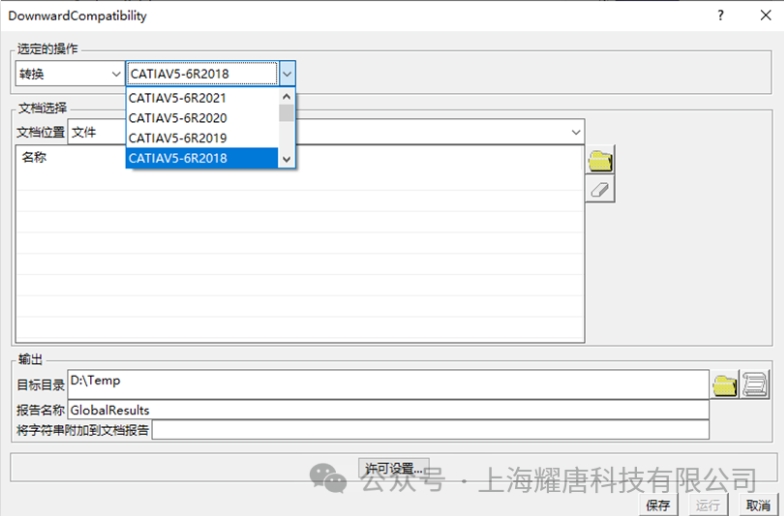Select highlighted CATIAV5-6R2018 list entry
Screen dimensions: 784x516
[202, 158]
